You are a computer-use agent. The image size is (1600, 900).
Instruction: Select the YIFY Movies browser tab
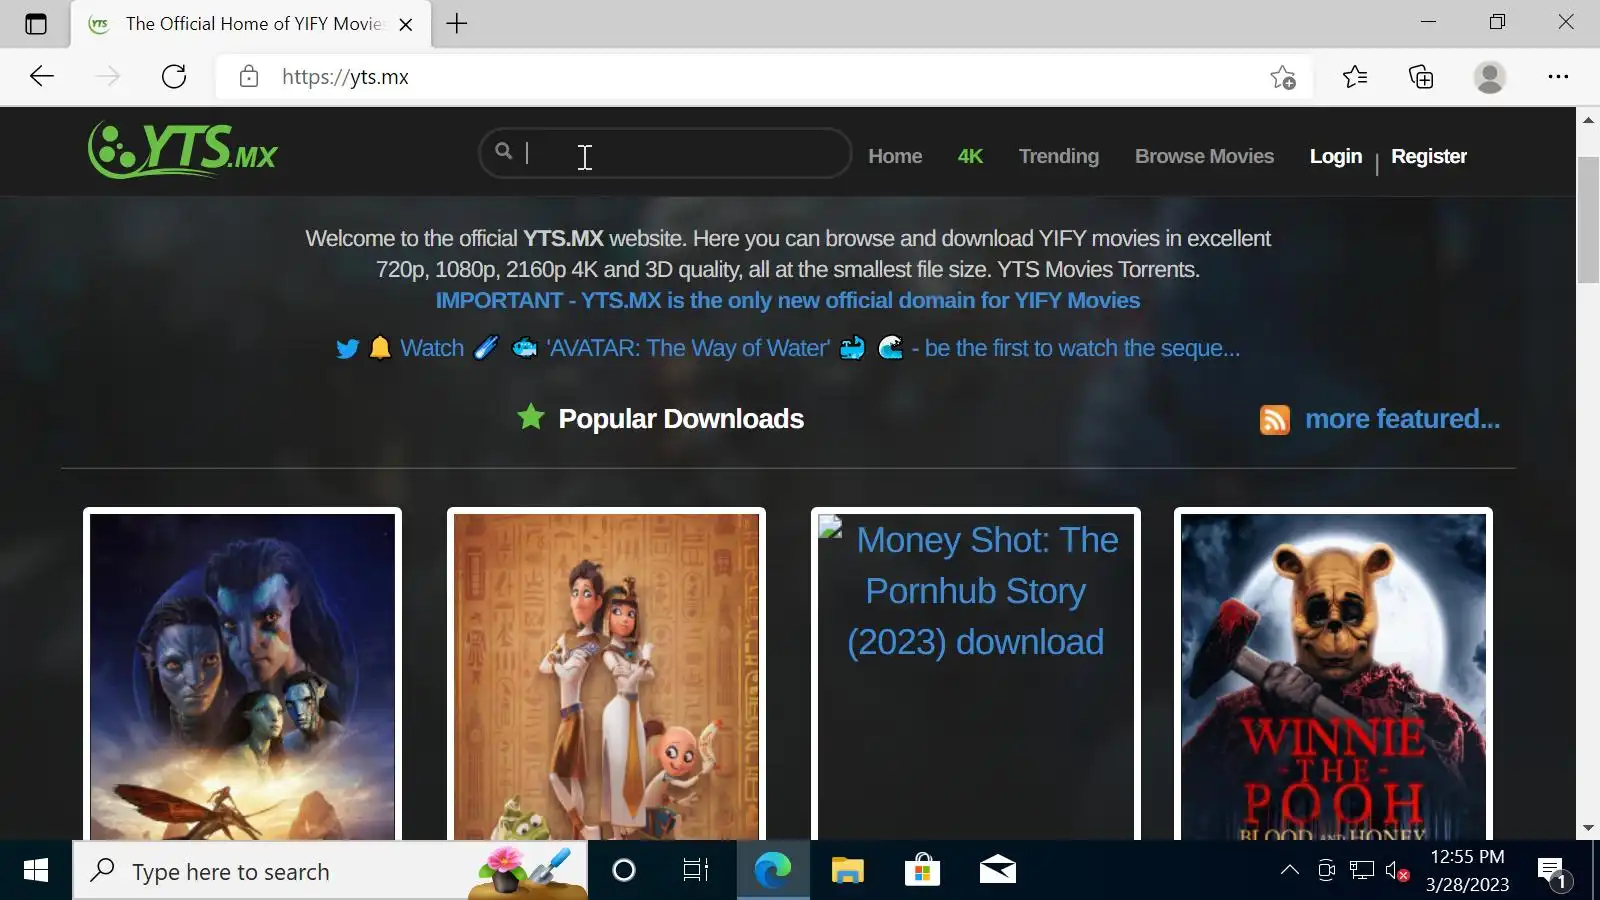click(251, 24)
